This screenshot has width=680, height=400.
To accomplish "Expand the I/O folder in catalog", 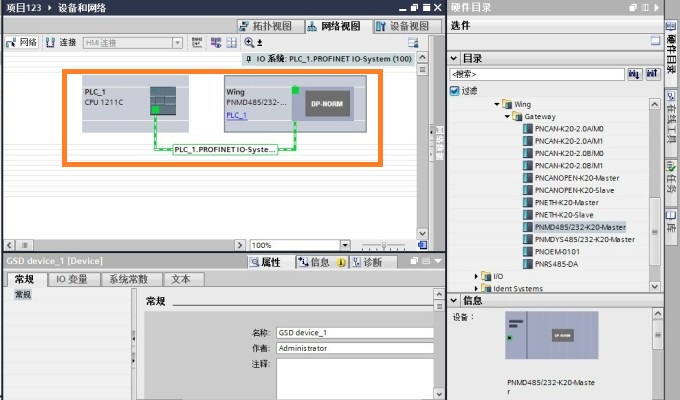I will click(x=476, y=276).
